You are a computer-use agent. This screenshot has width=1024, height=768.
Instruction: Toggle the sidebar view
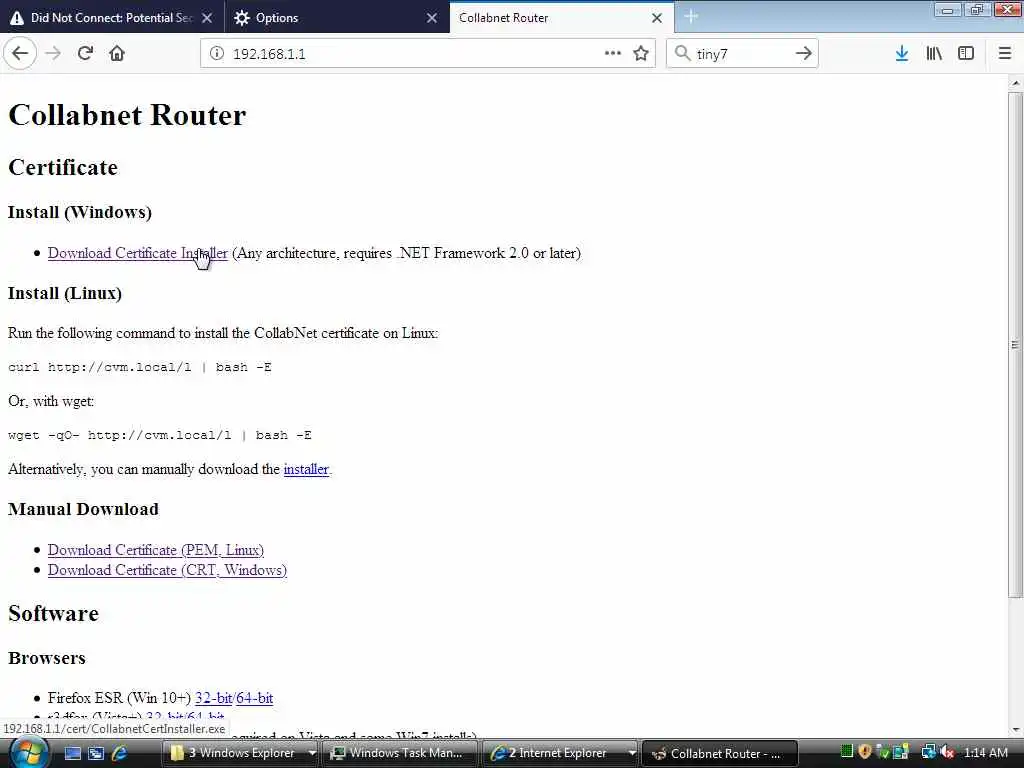[966, 54]
